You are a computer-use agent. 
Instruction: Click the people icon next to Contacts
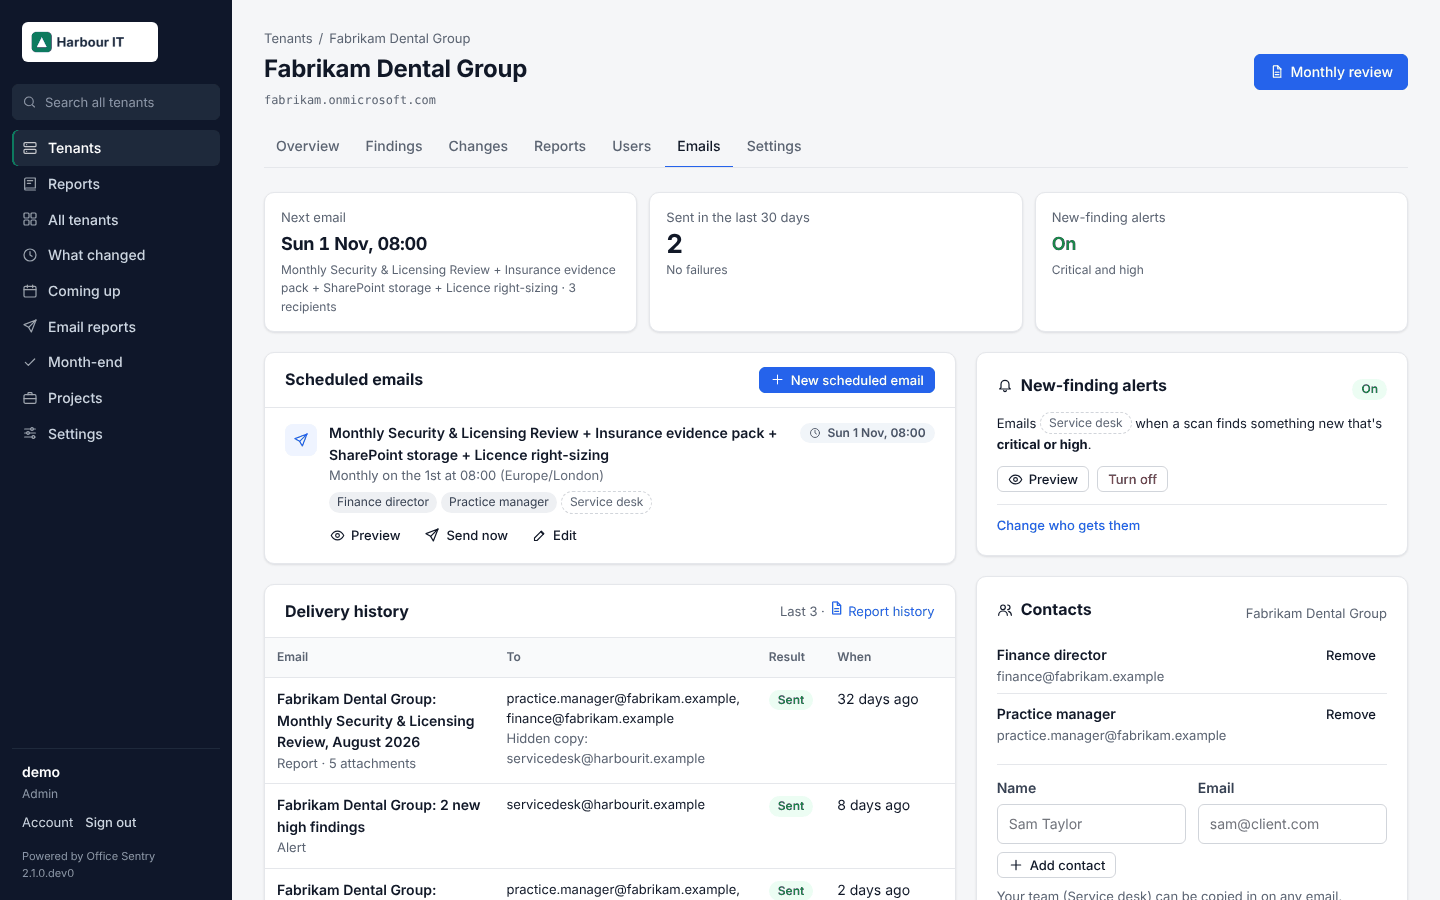(1005, 610)
